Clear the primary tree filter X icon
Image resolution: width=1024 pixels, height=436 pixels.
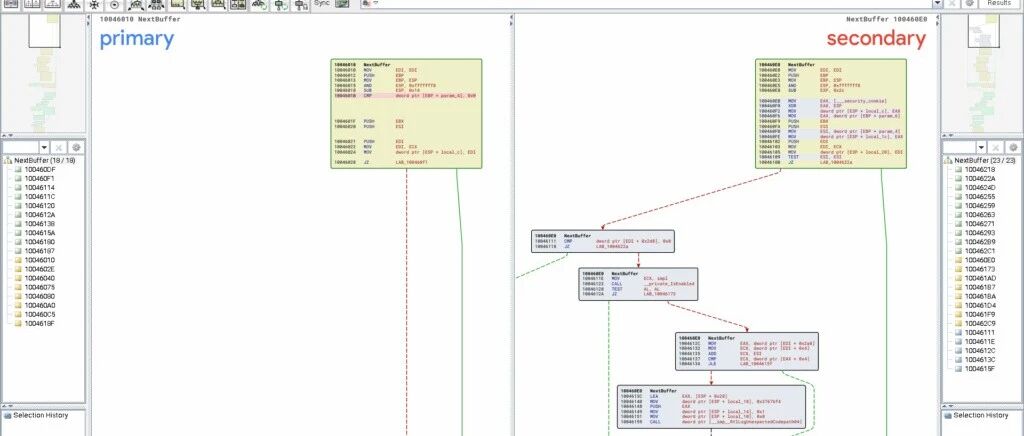[59, 148]
